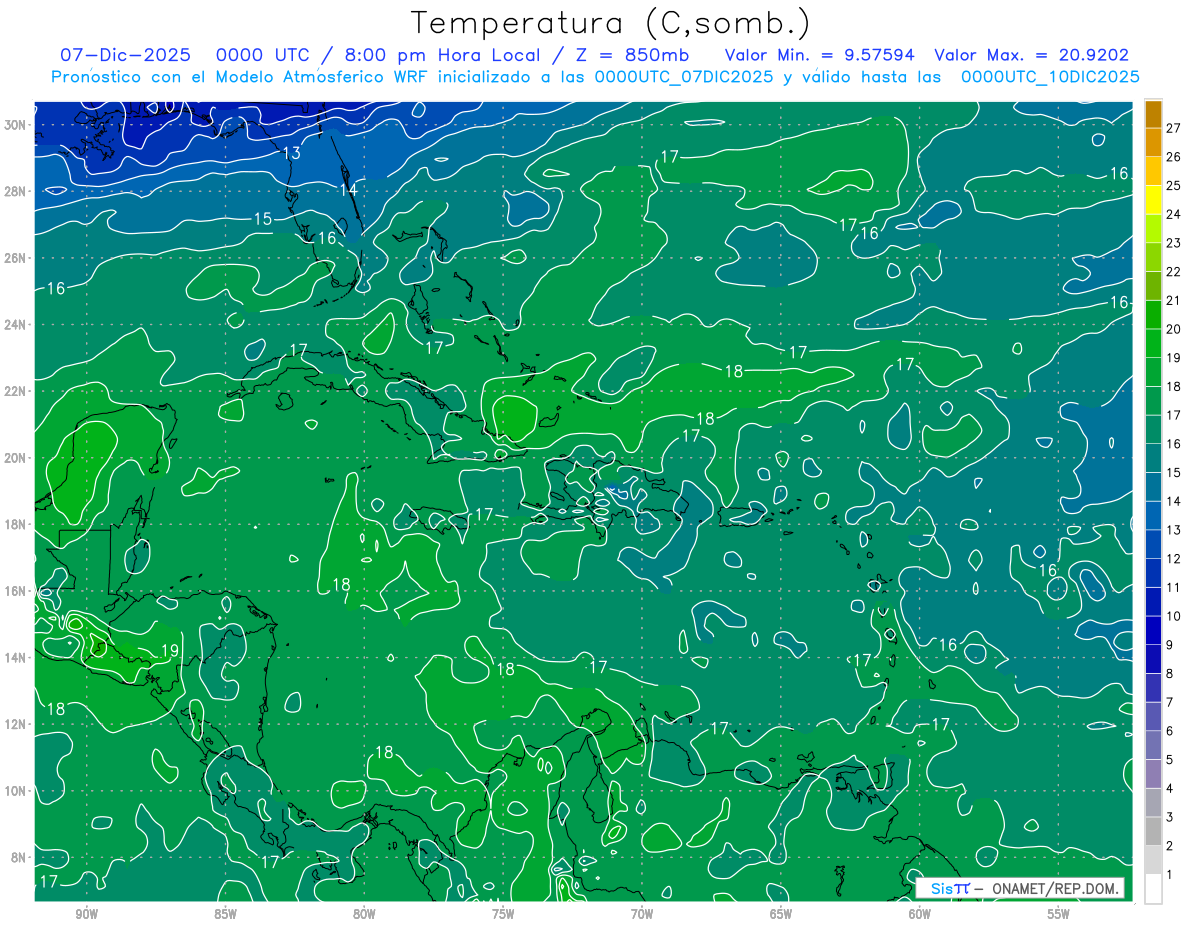
Task: Click the Sisπ logo text
Action: tap(950, 888)
